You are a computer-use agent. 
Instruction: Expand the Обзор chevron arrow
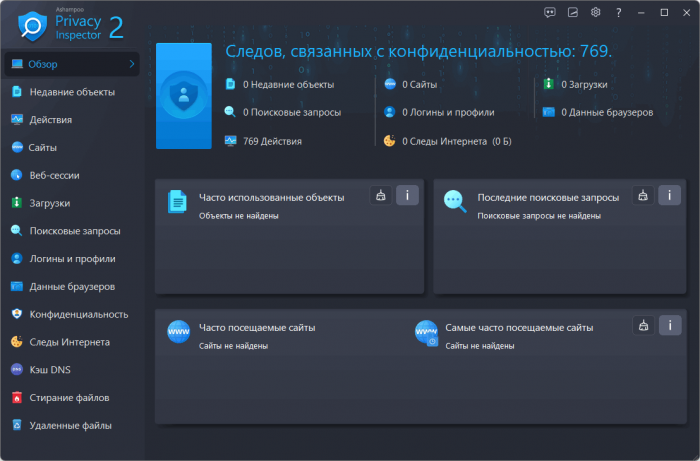[131, 64]
